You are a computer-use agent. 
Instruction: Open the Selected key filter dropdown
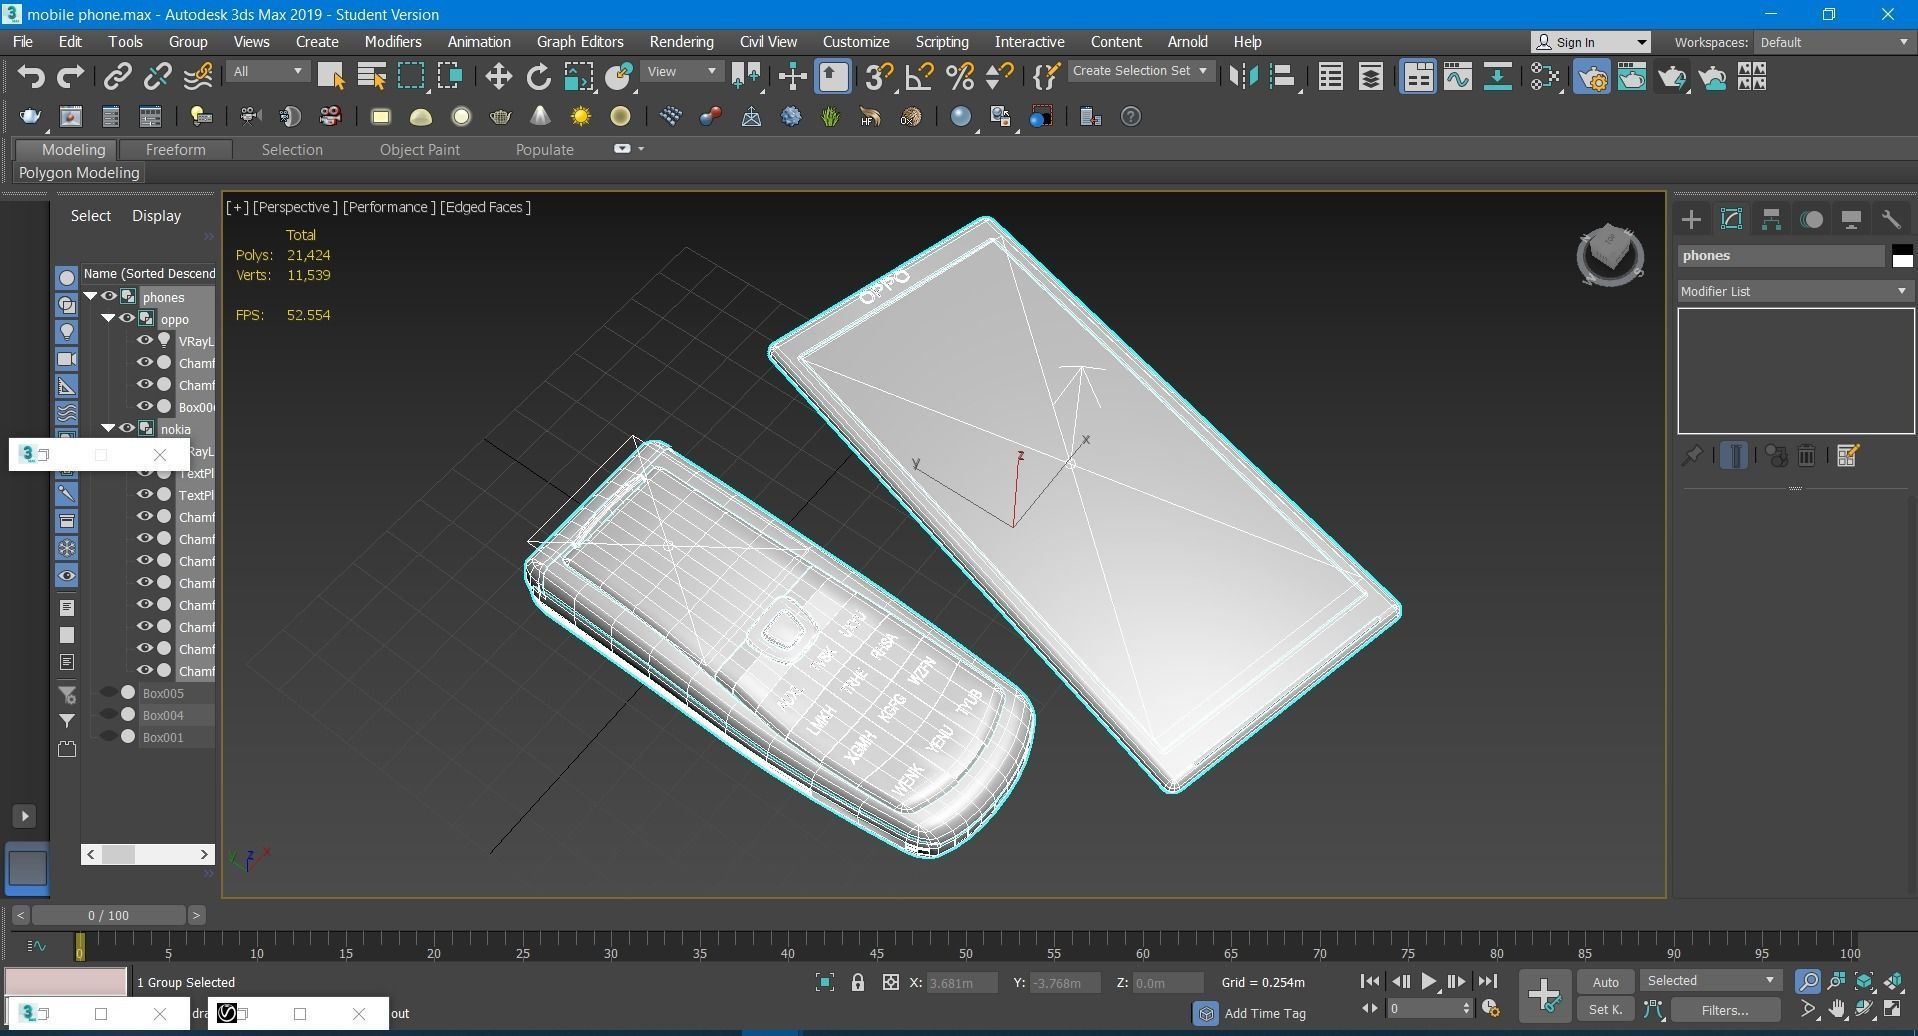tap(1710, 980)
